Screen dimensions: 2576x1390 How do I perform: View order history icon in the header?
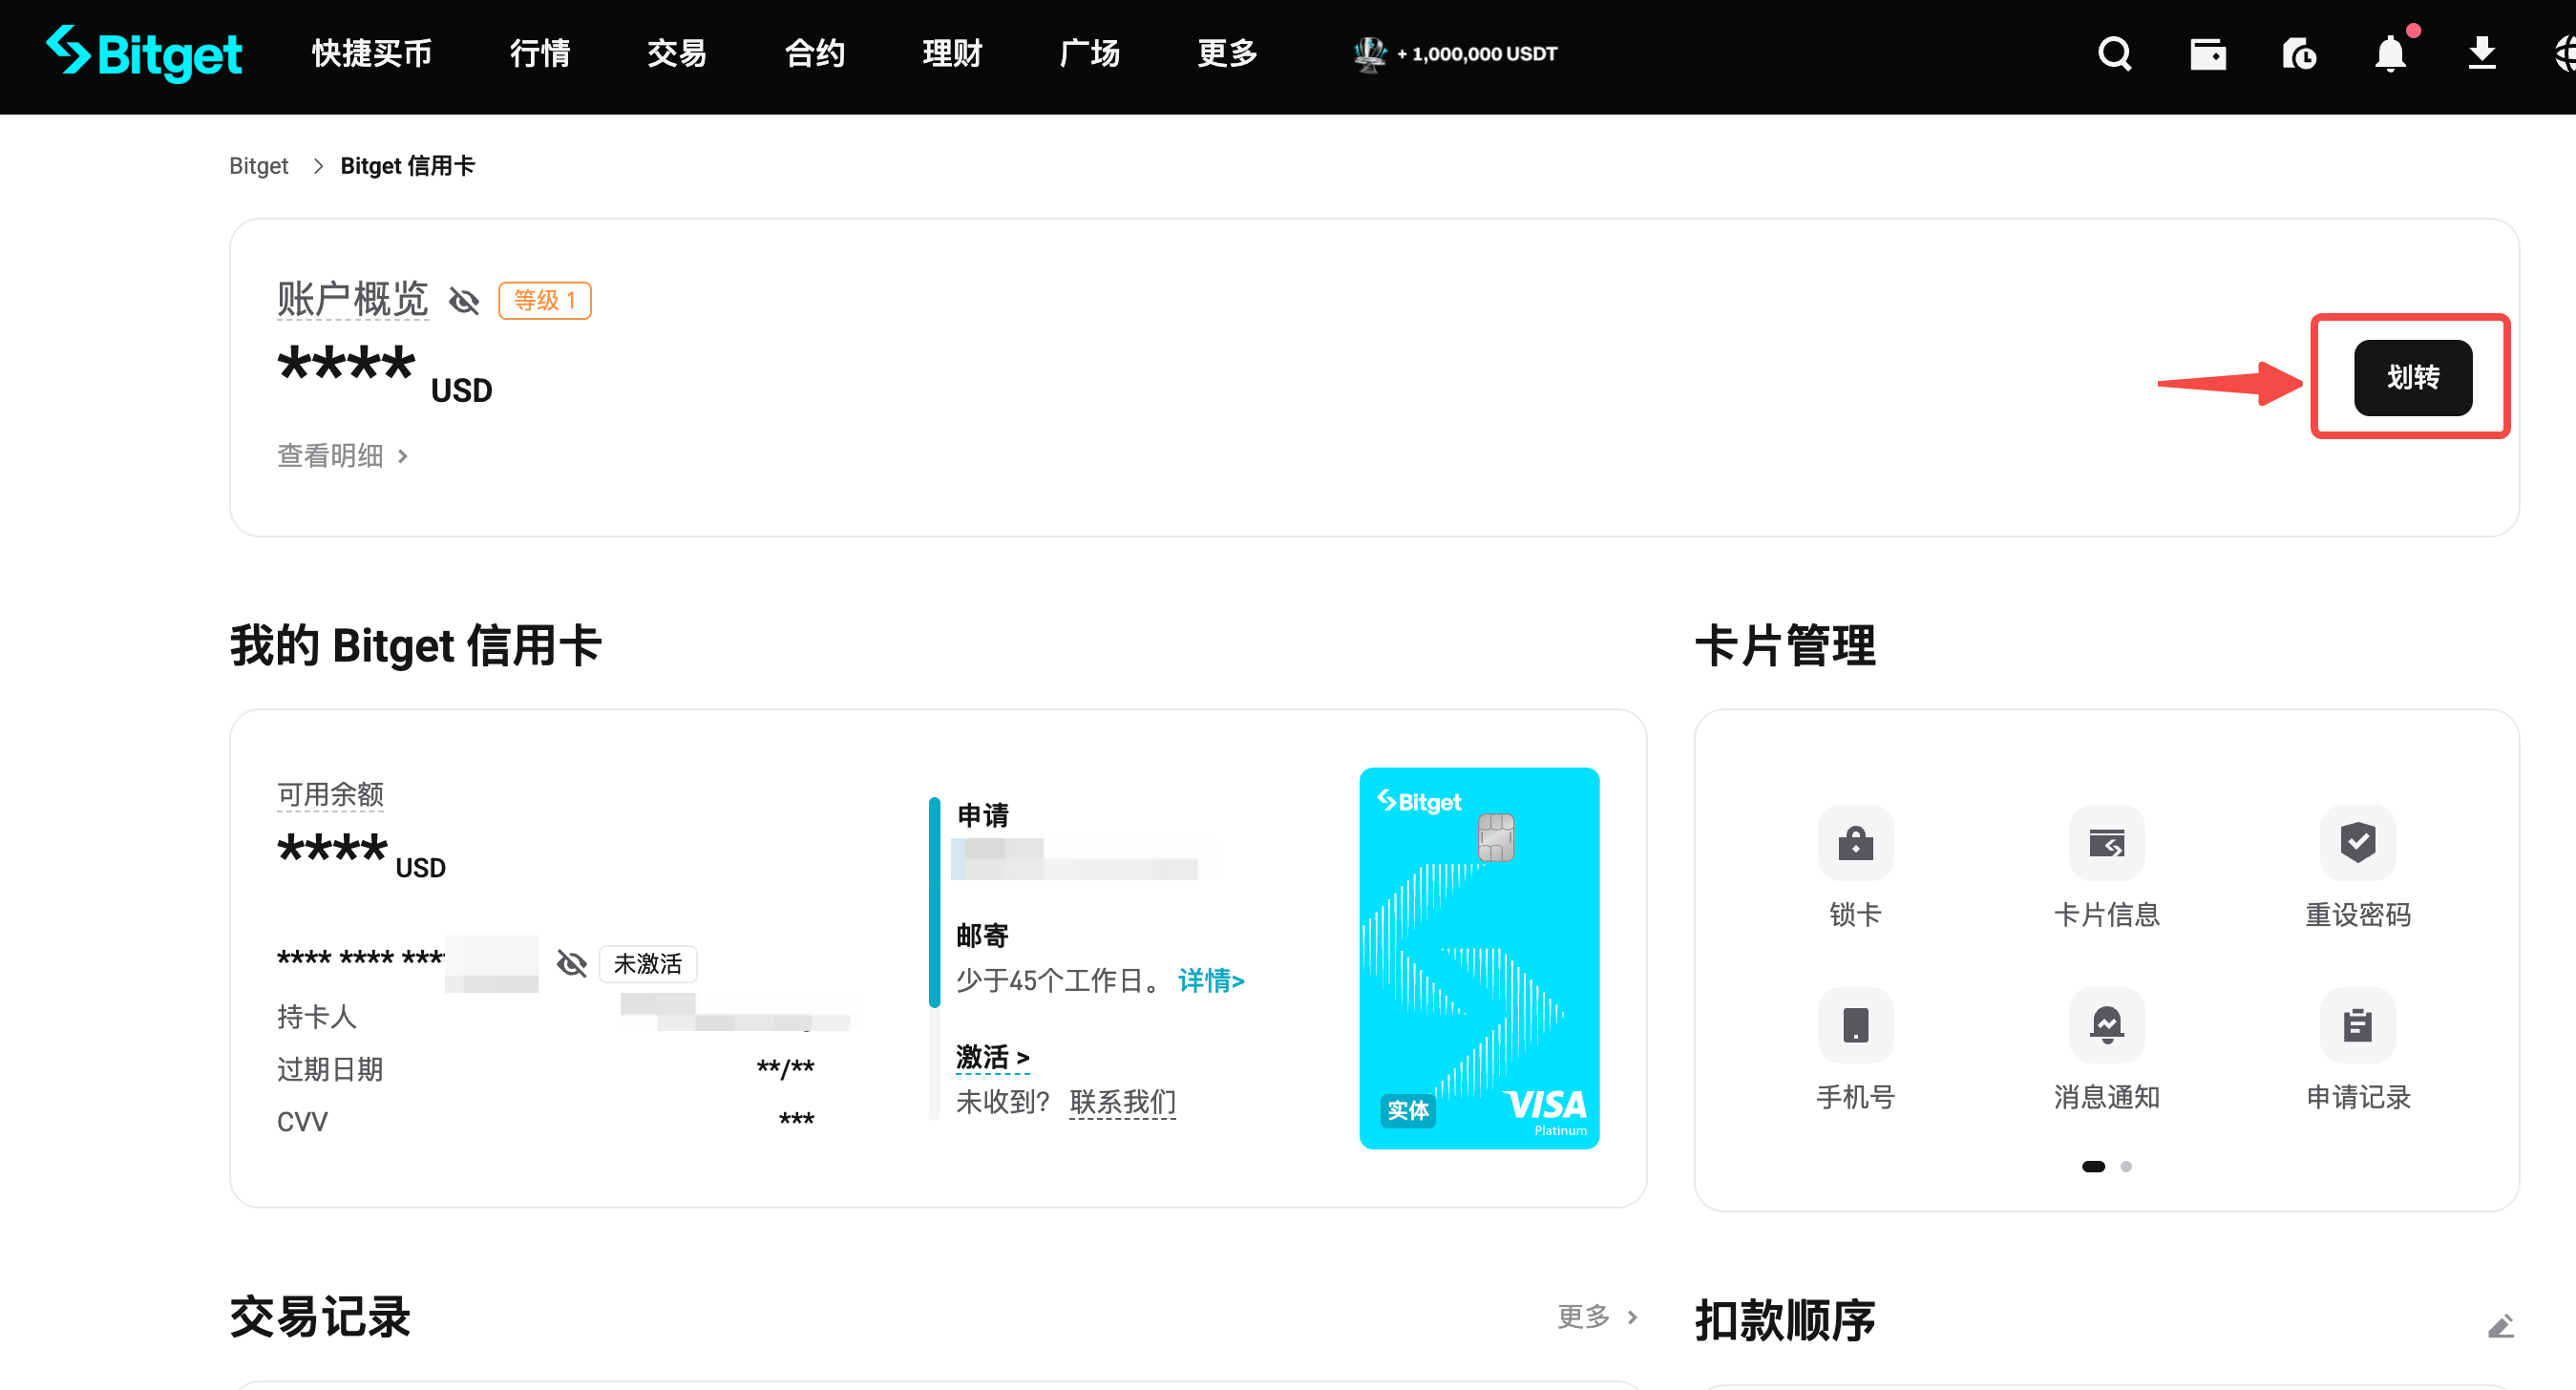pyautogui.click(x=2298, y=54)
